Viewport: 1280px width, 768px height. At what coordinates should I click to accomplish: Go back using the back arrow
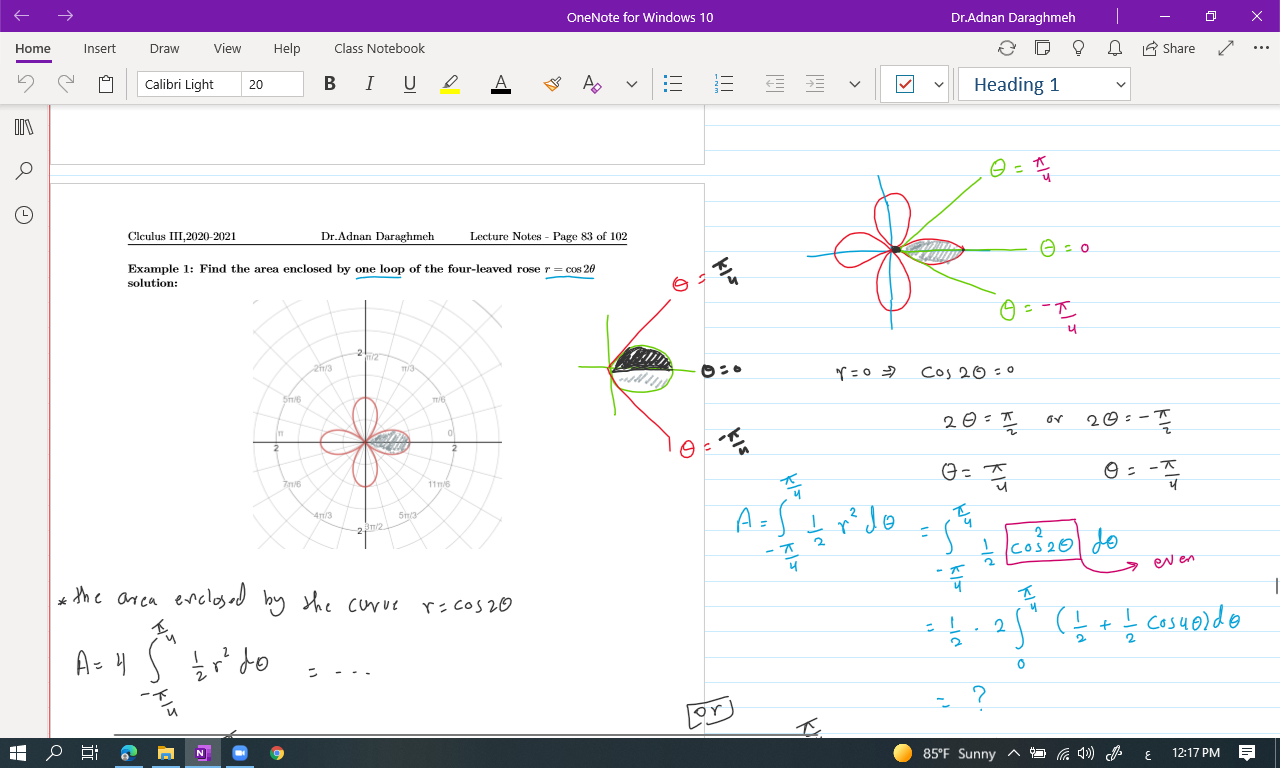coord(21,16)
